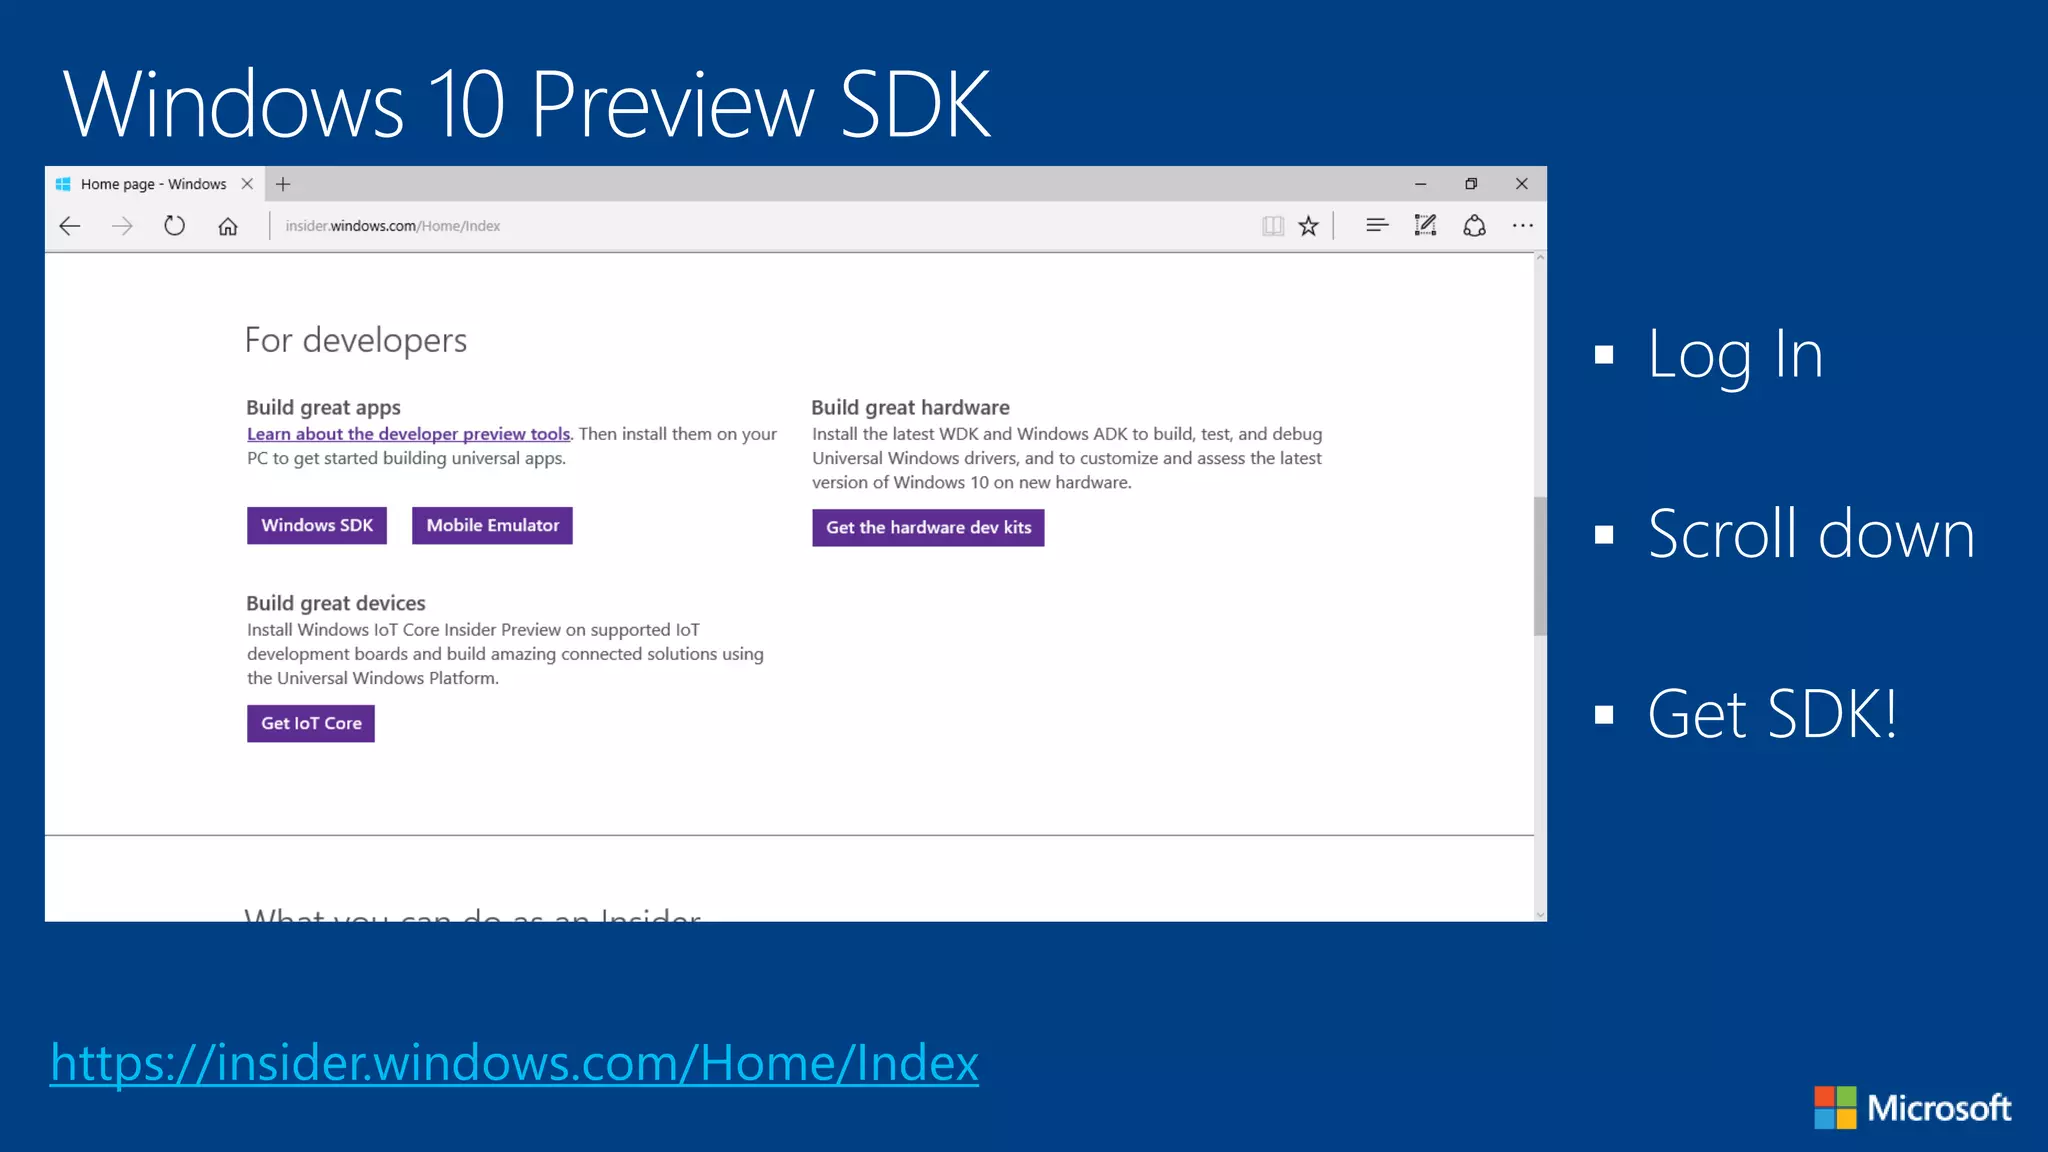Click the Windows SDK button
The width and height of the screenshot is (2048, 1152).
pos(317,526)
